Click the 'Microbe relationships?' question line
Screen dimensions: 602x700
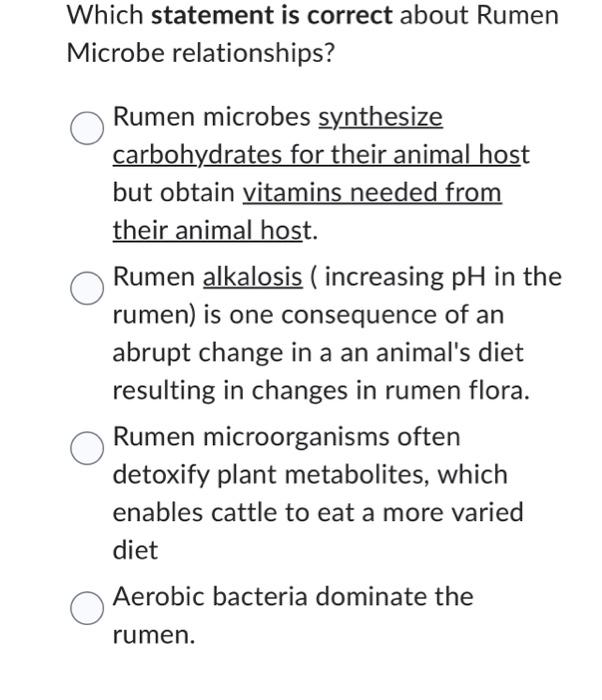pyautogui.click(x=201, y=53)
